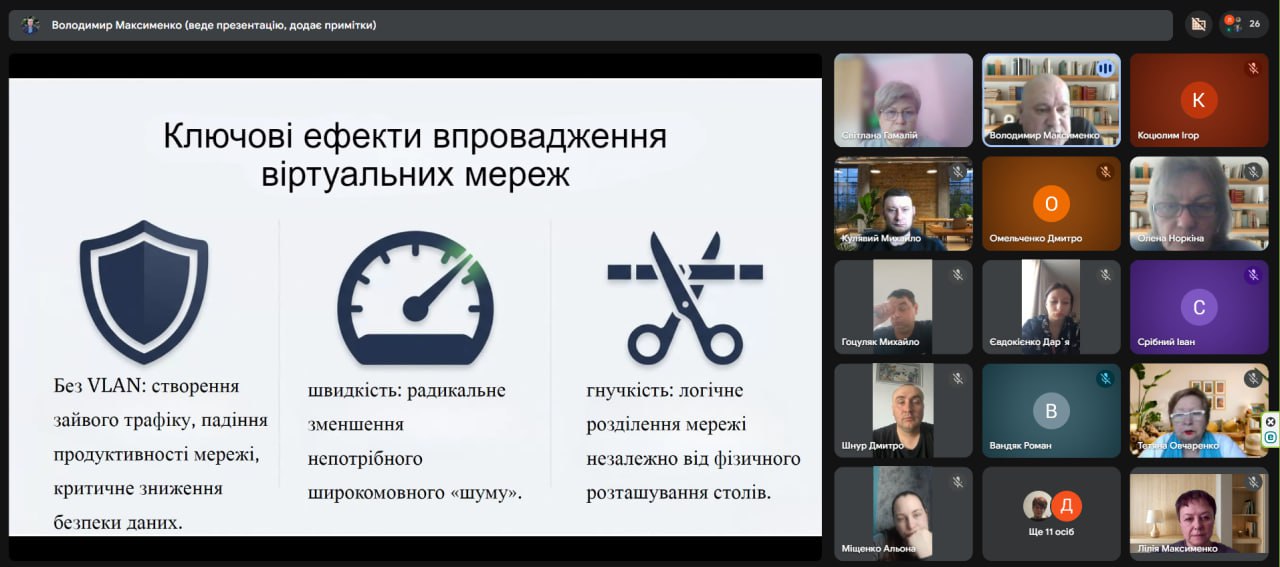Select the Міщенко Альона video tile
The image size is (1280, 567).
coord(903,513)
